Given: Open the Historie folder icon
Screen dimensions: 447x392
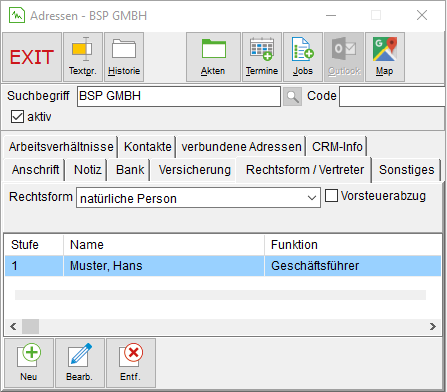Looking at the screenshot, I should (124, 57).
